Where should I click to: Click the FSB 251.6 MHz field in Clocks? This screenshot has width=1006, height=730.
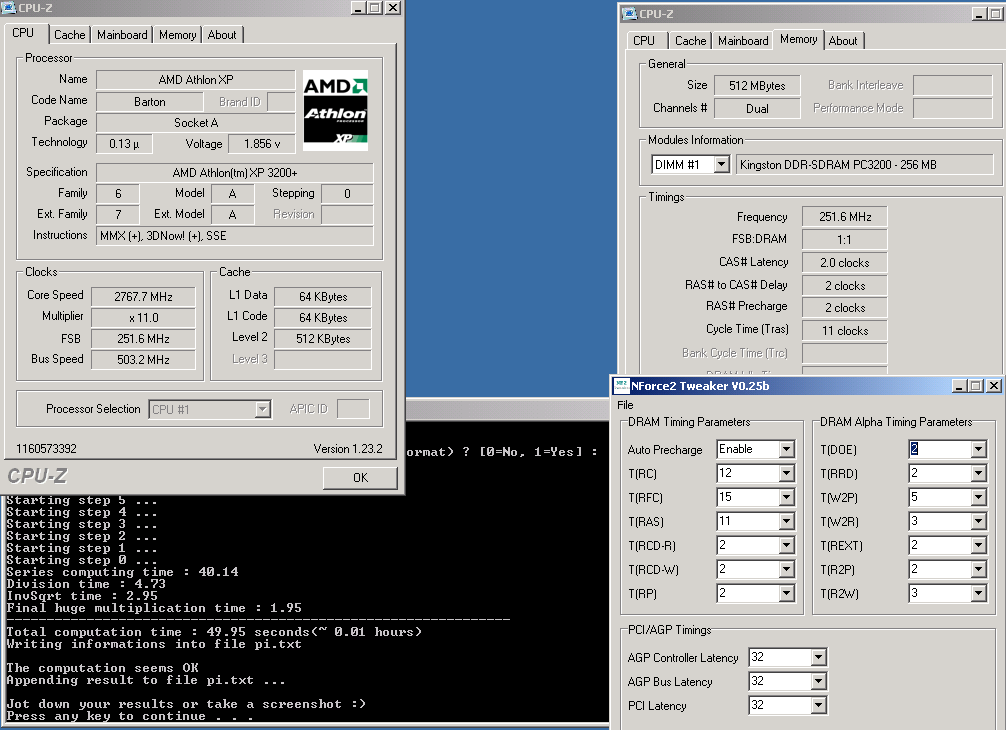point(143,339)
